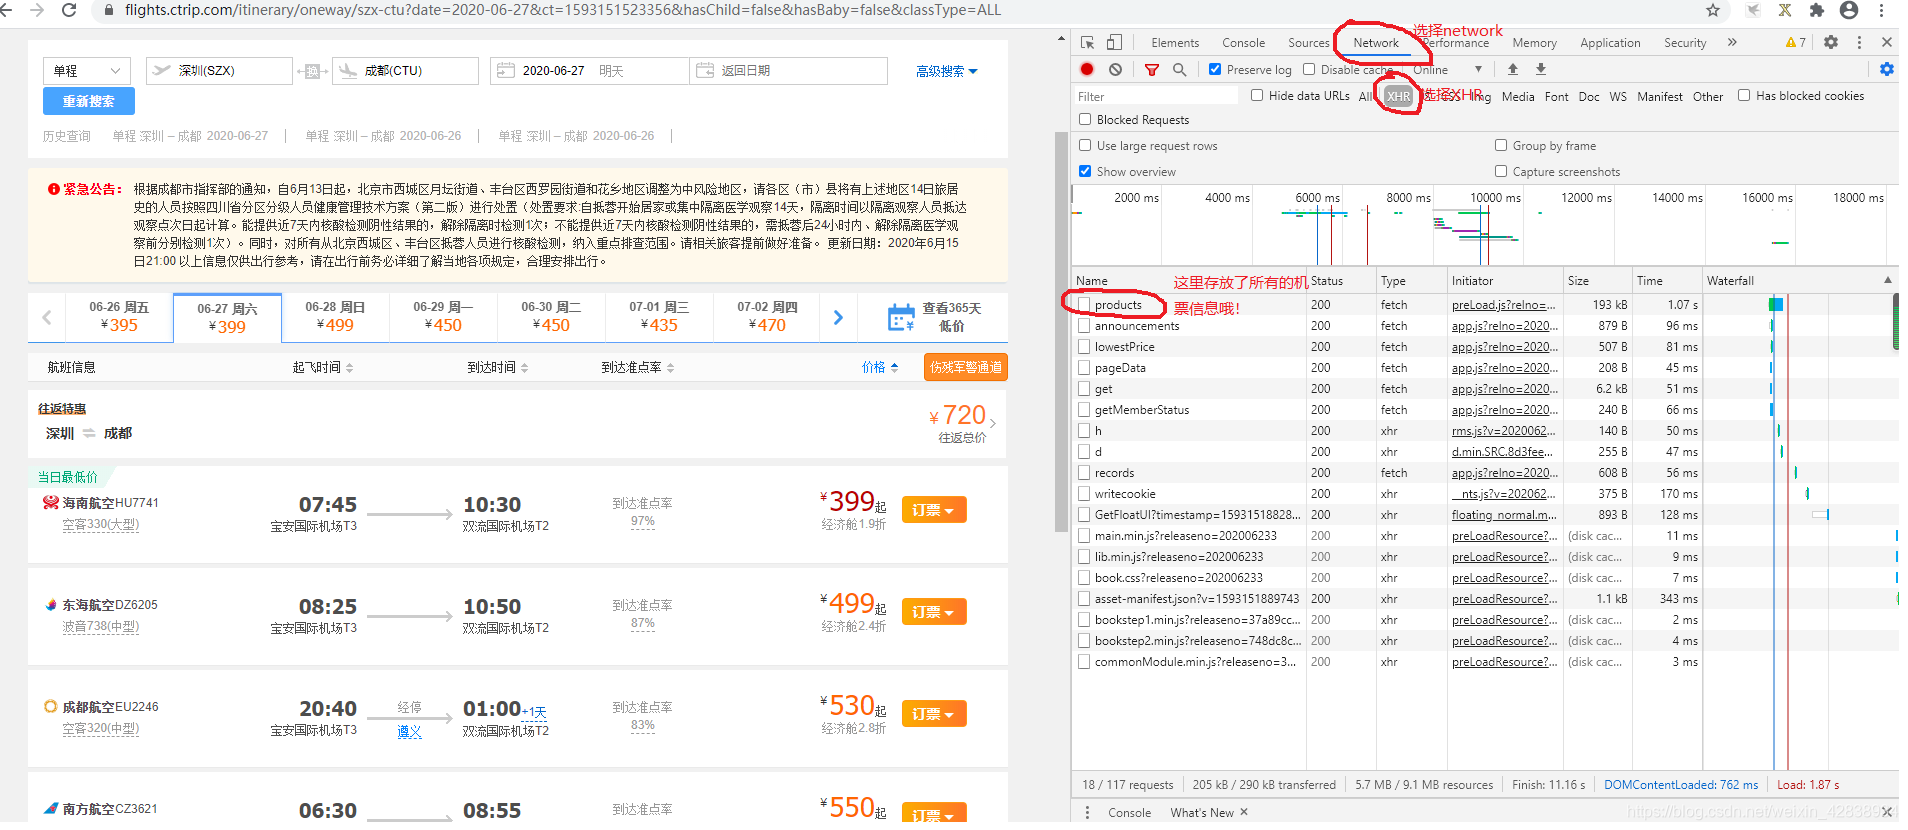This screenshot has height=830, width=1908.
Task: Reload the browser page
Action: [x=69, y=10]
